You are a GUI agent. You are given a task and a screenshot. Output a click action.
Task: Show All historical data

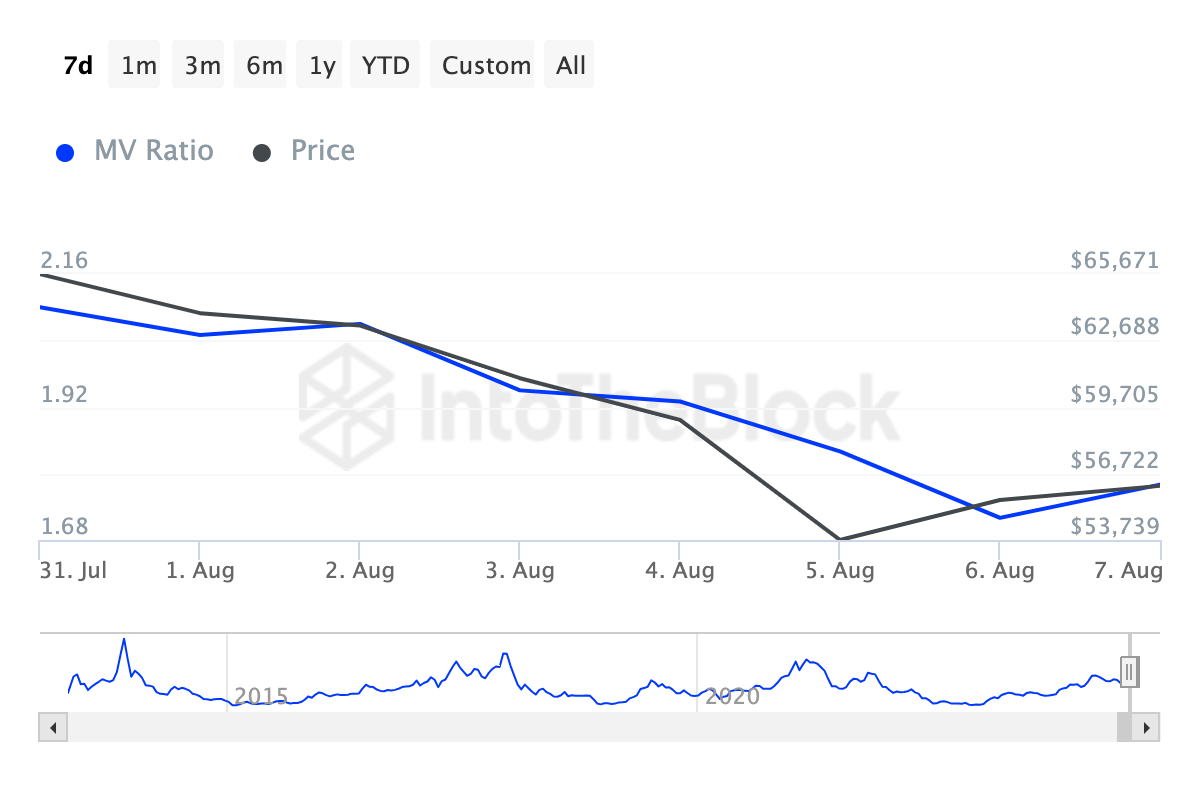(571, 66)
